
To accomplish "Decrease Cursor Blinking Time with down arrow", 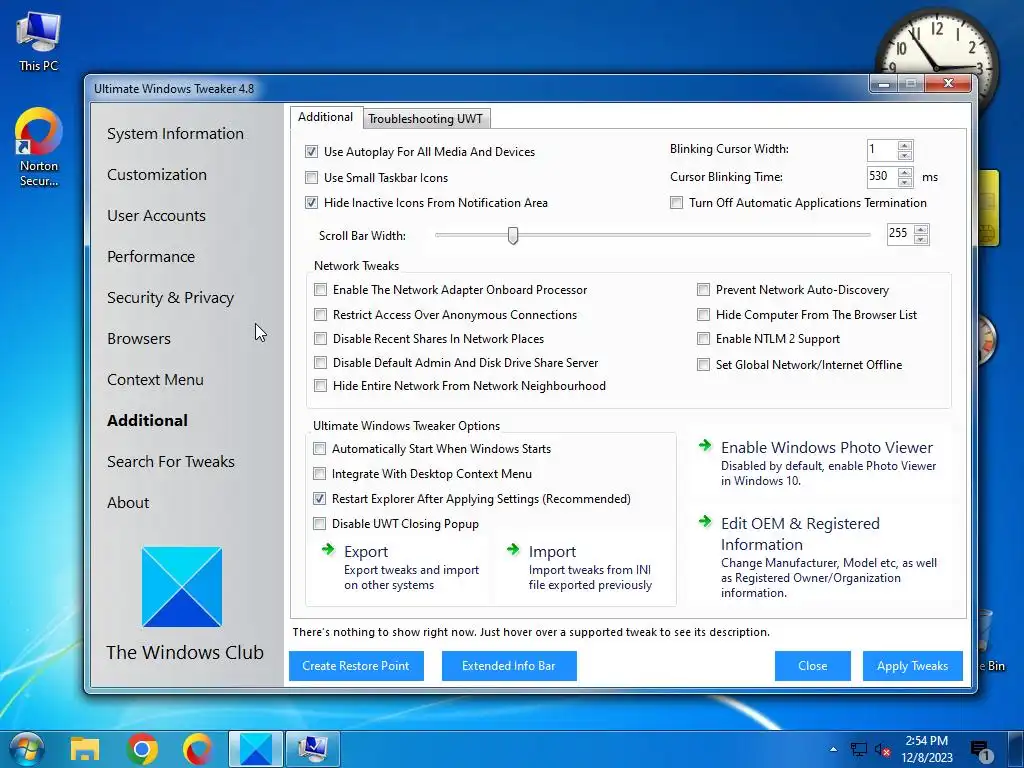I will [904, 182].
